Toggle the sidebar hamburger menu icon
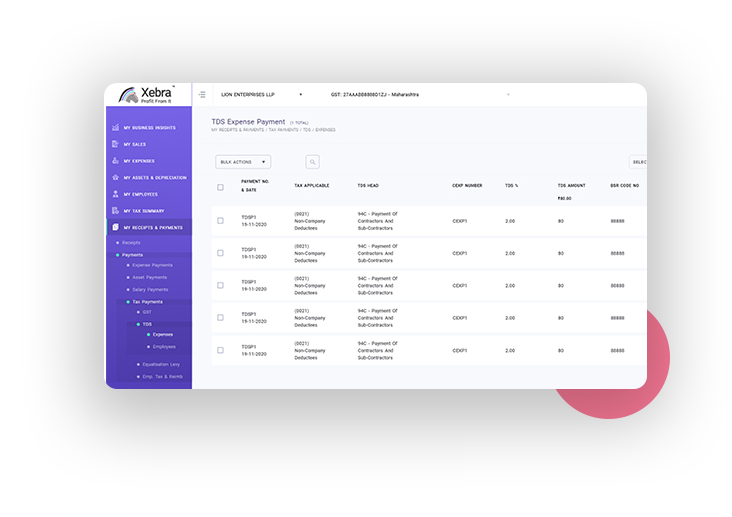The width and height of the screenshot is (732, 517). click(x=202, y=95)
